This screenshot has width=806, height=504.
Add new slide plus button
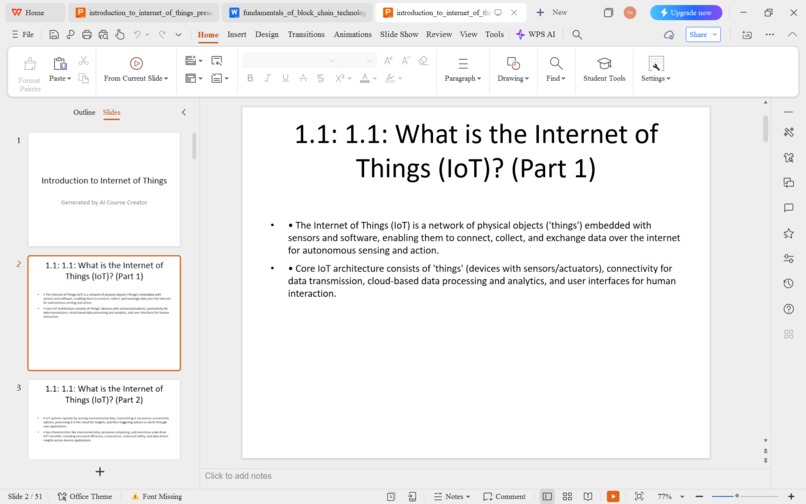[x=100, y=472]
